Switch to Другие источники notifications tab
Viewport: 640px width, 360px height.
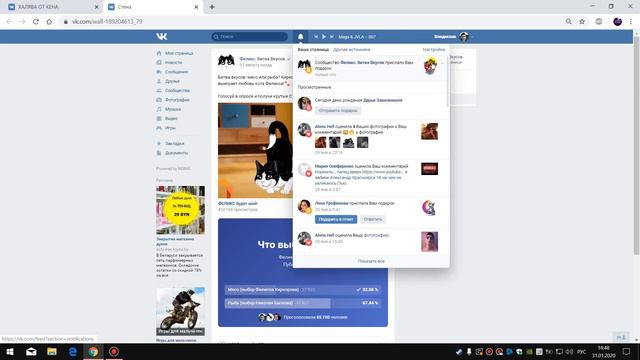point(351,49)
